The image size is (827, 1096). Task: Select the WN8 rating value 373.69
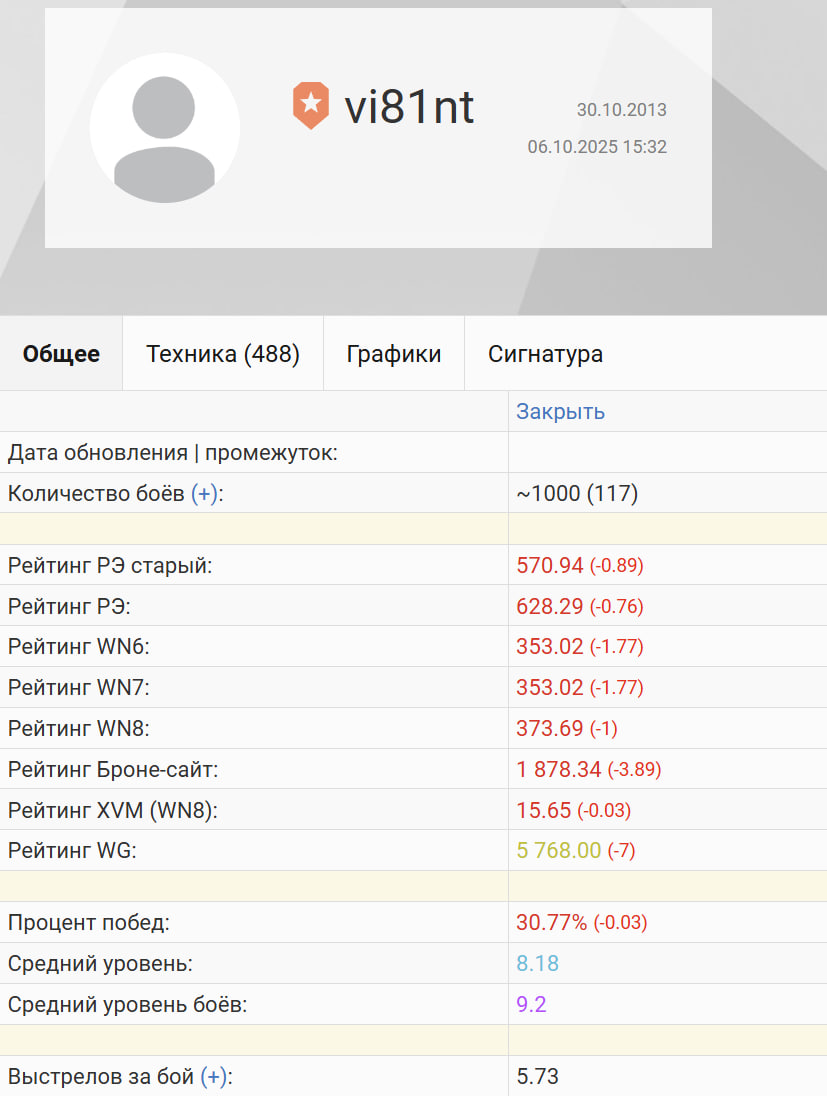tap(549, 729)
